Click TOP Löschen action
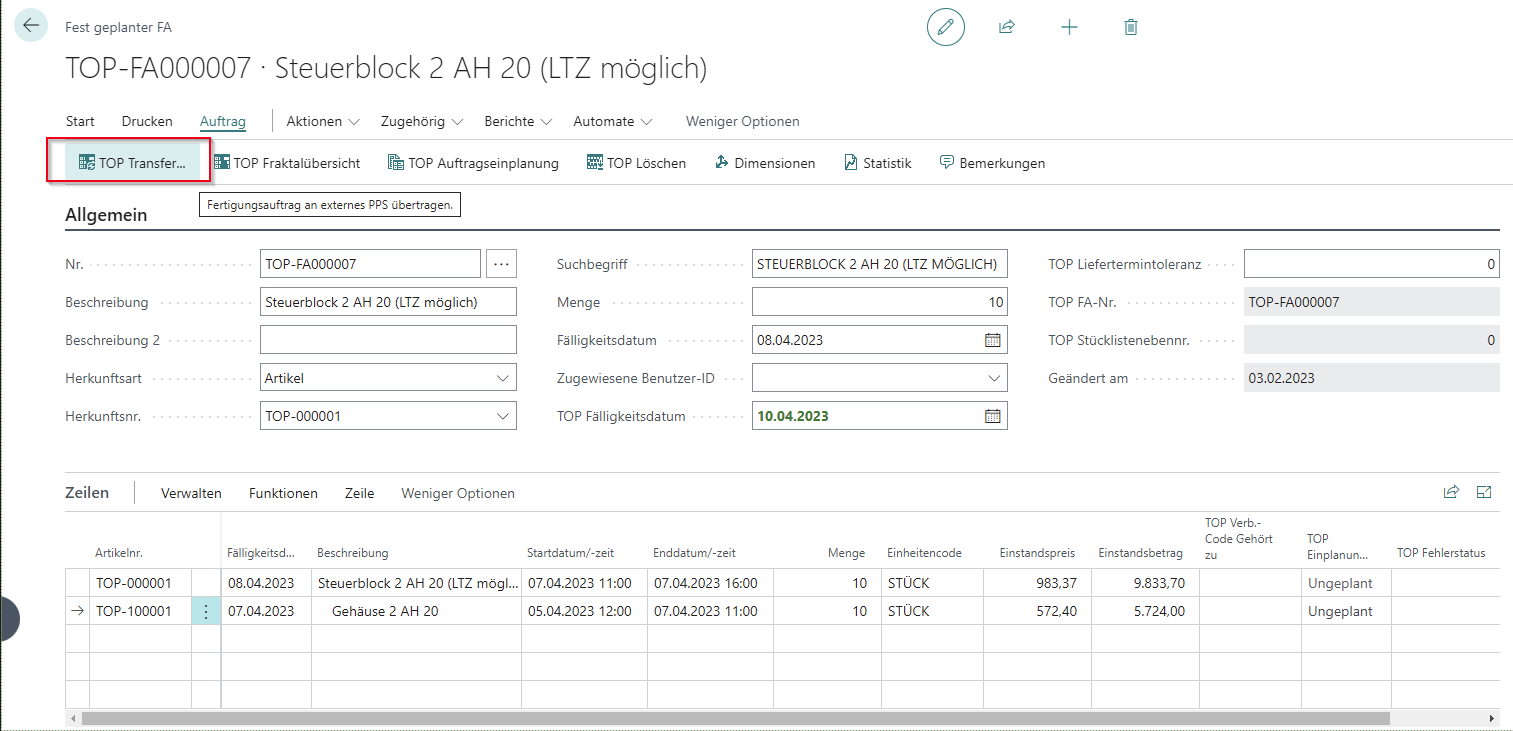Viewport: 1513px width, 731px height. click(x=636, y=163)
